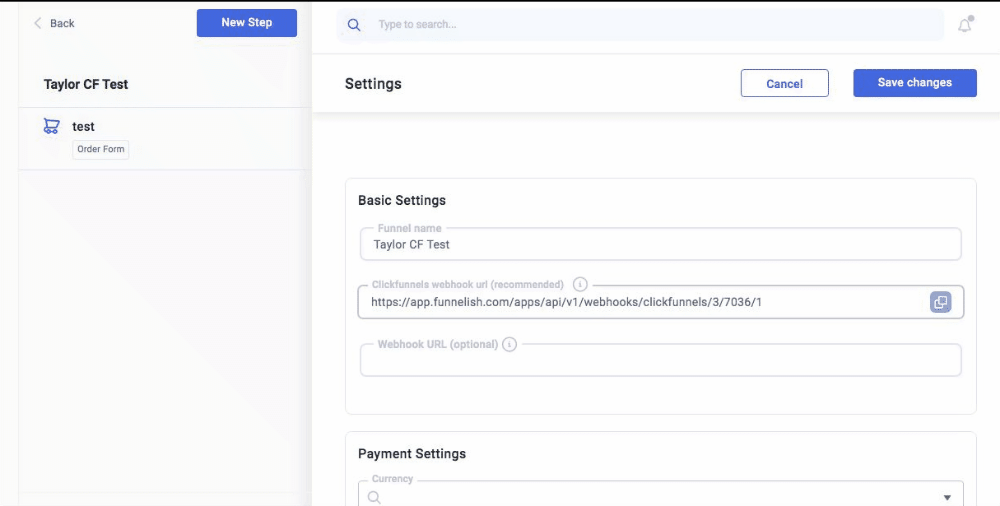Click the Currency field search icon
Image resolution: width=1000 pixels, height=506 pixels.
[x=374, y=497]
